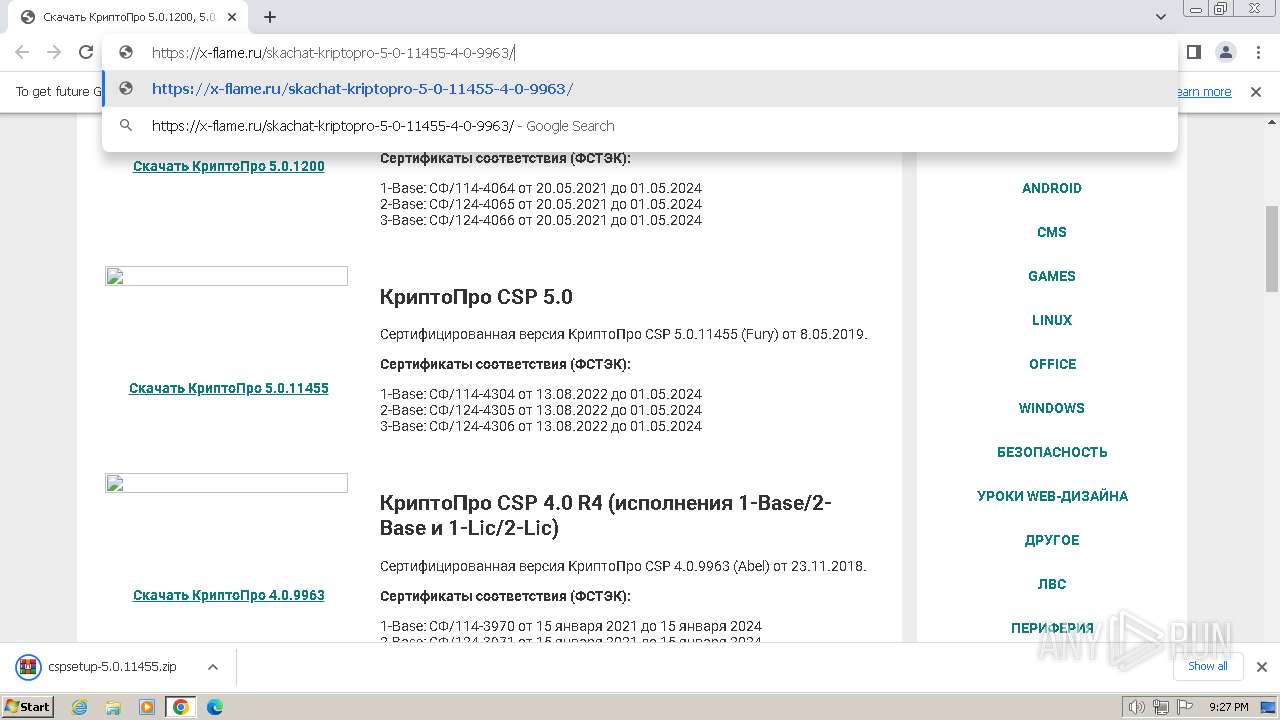Screen dimensions: 1280x720
Task: Close the downloads bar
Action: [x=1261, y=667]
